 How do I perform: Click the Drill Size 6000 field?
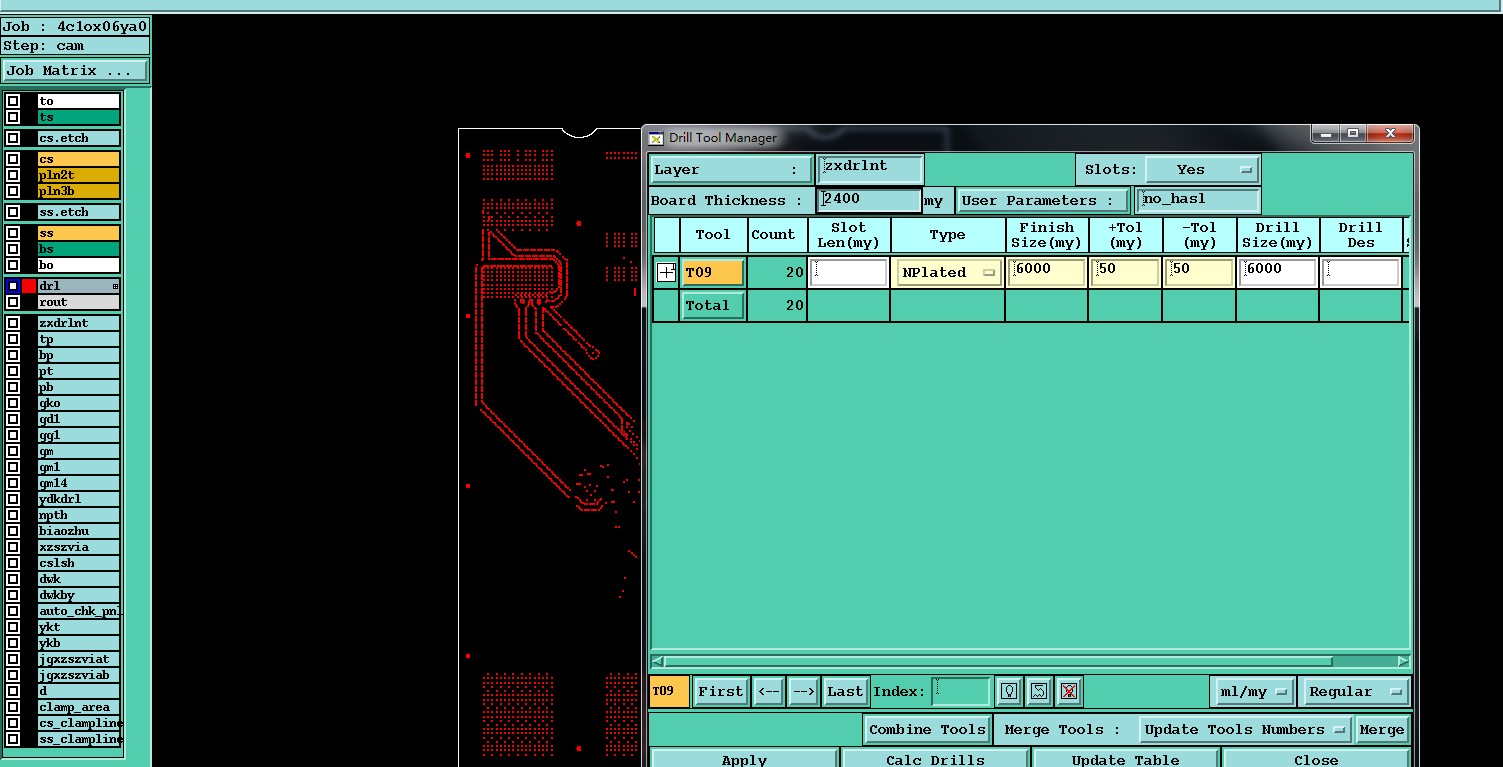pos(1277,272)
